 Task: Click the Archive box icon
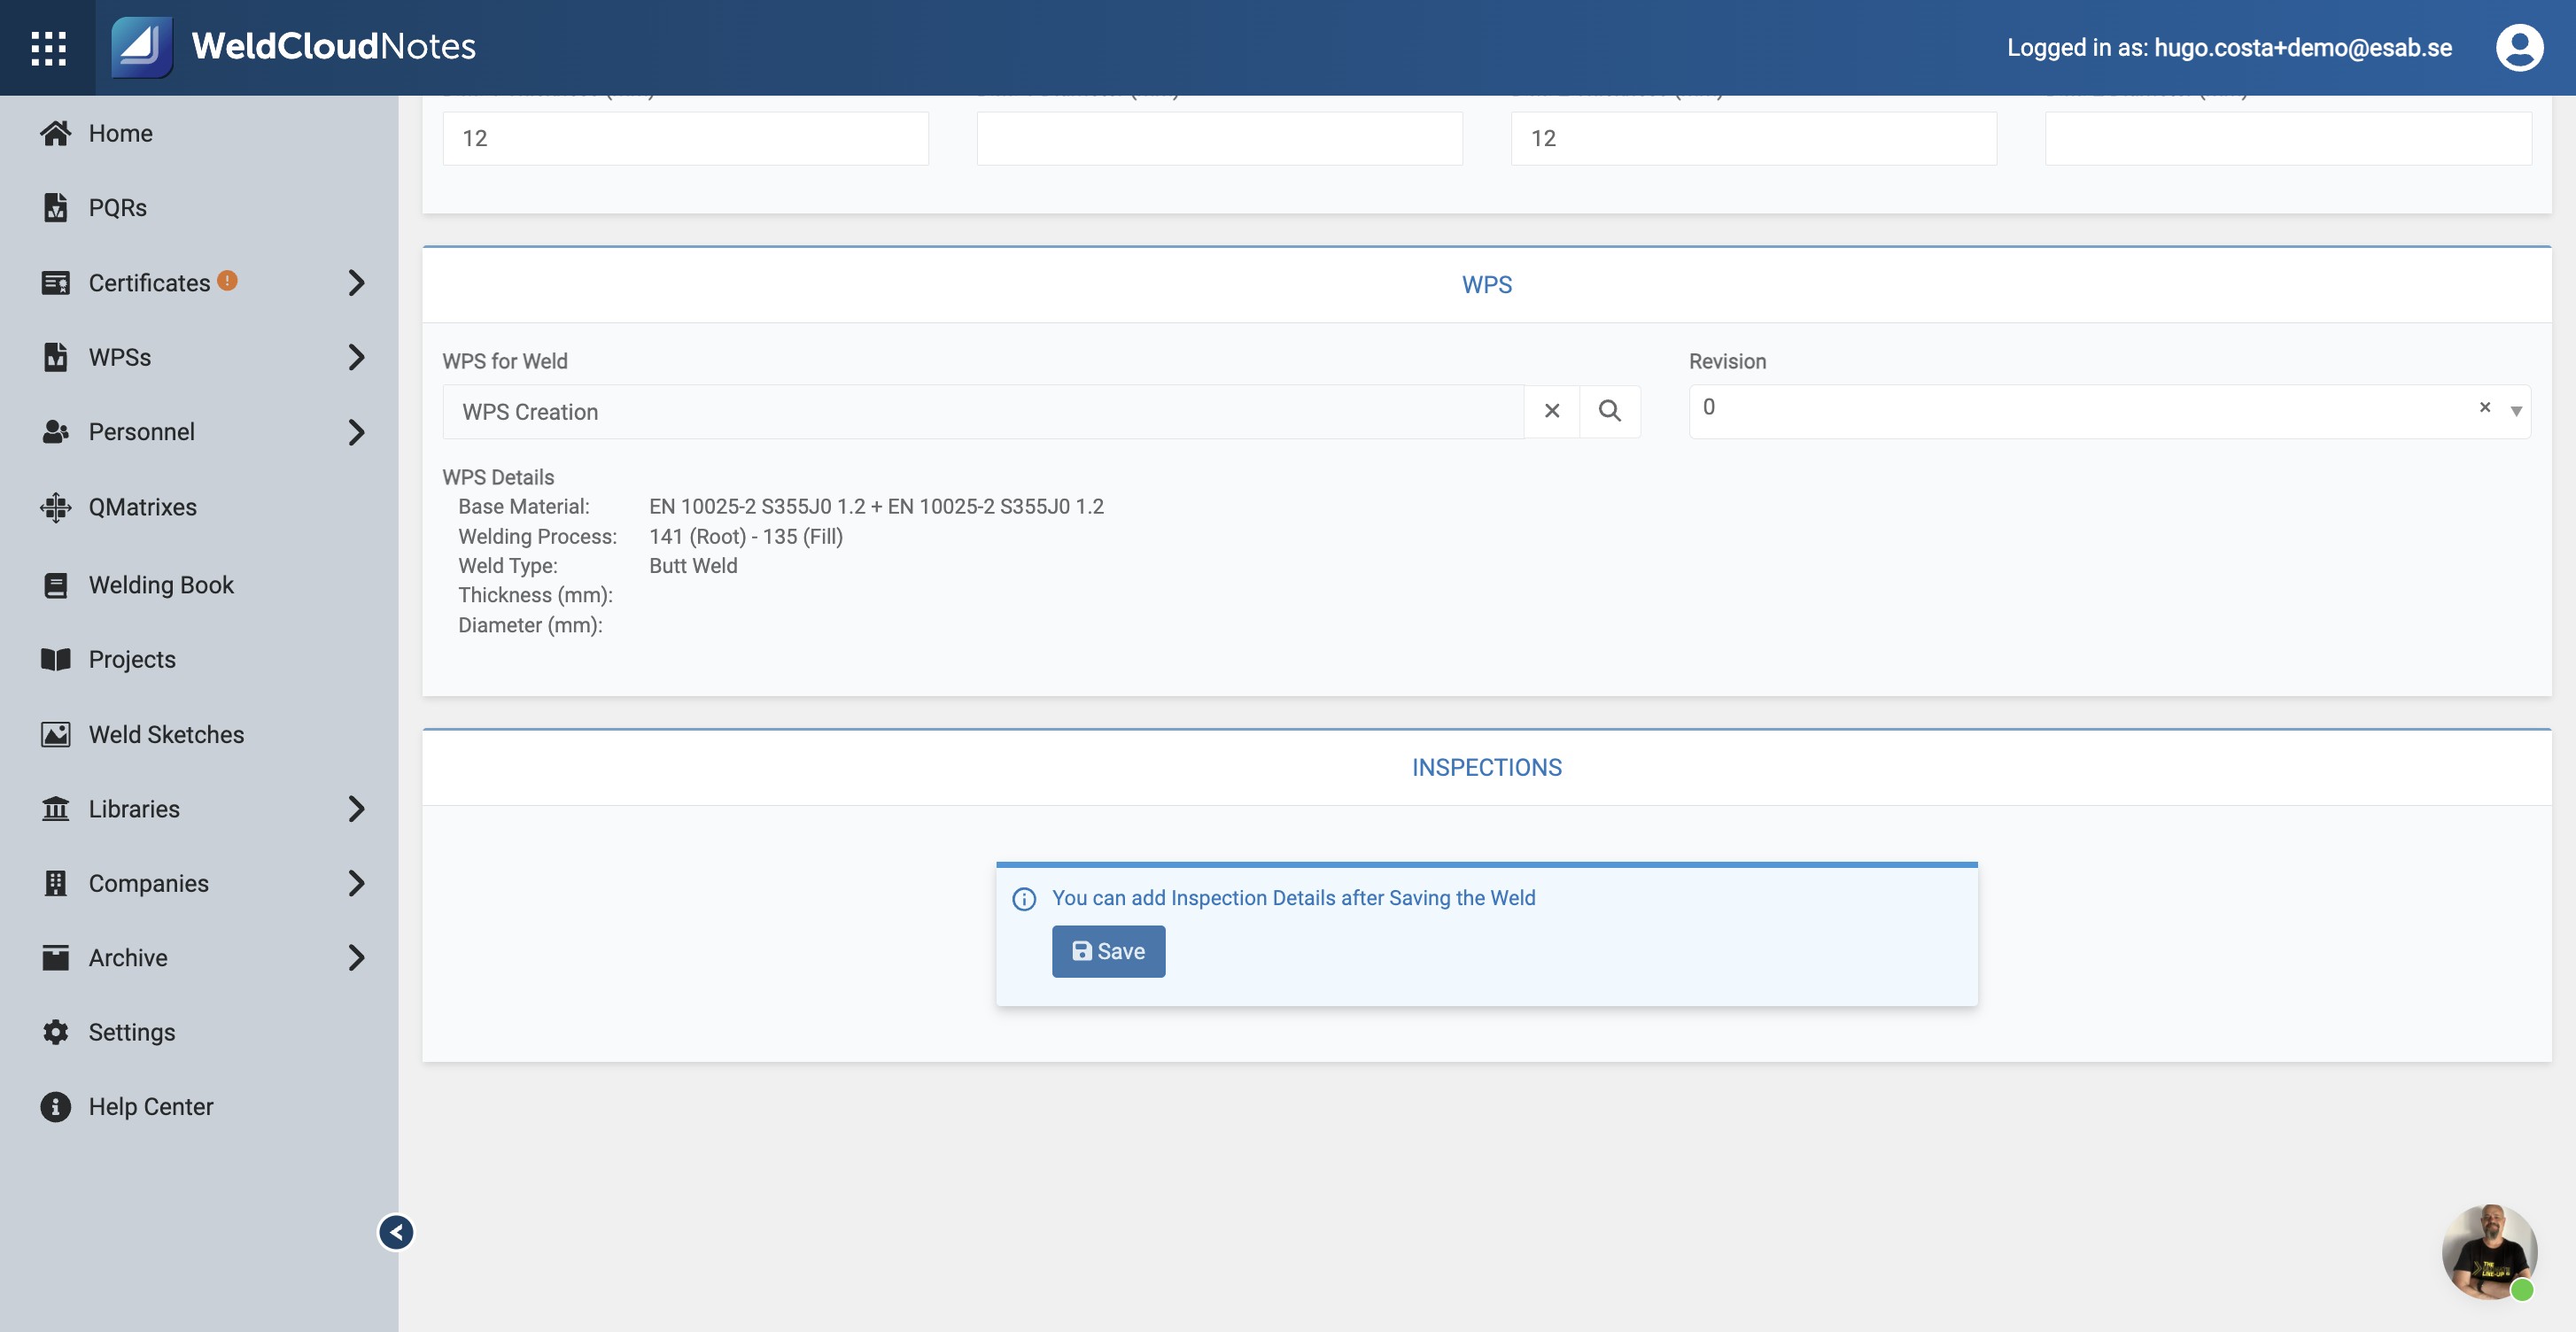(x=56, y=957)
